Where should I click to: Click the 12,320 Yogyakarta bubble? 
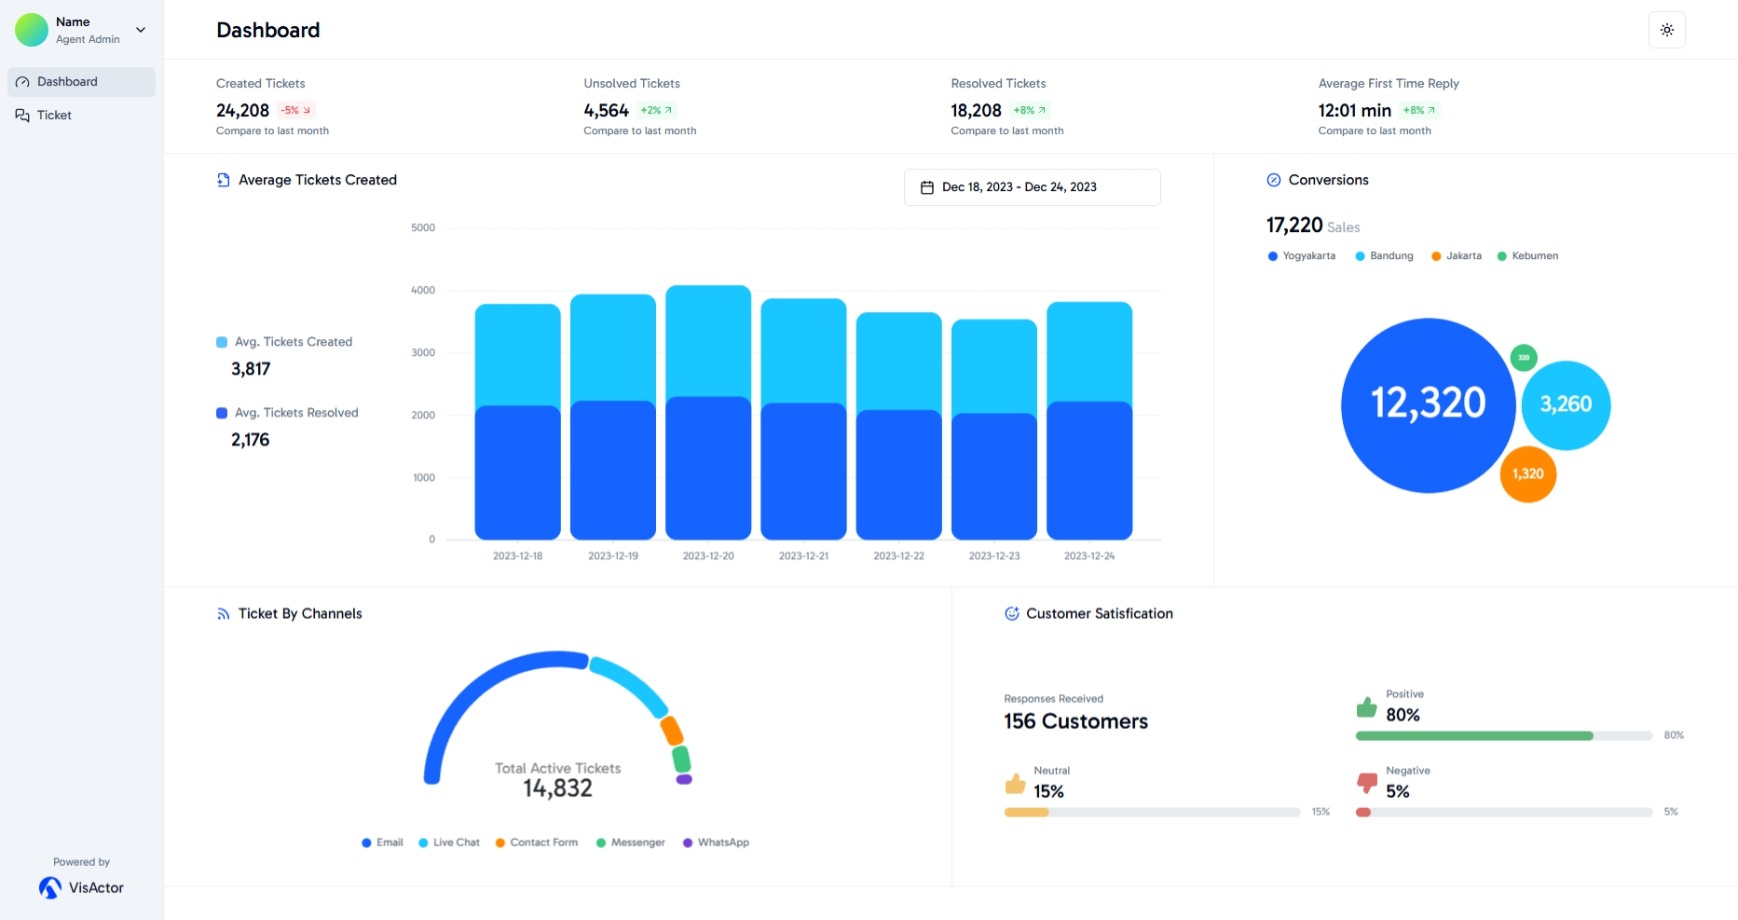1427,405
